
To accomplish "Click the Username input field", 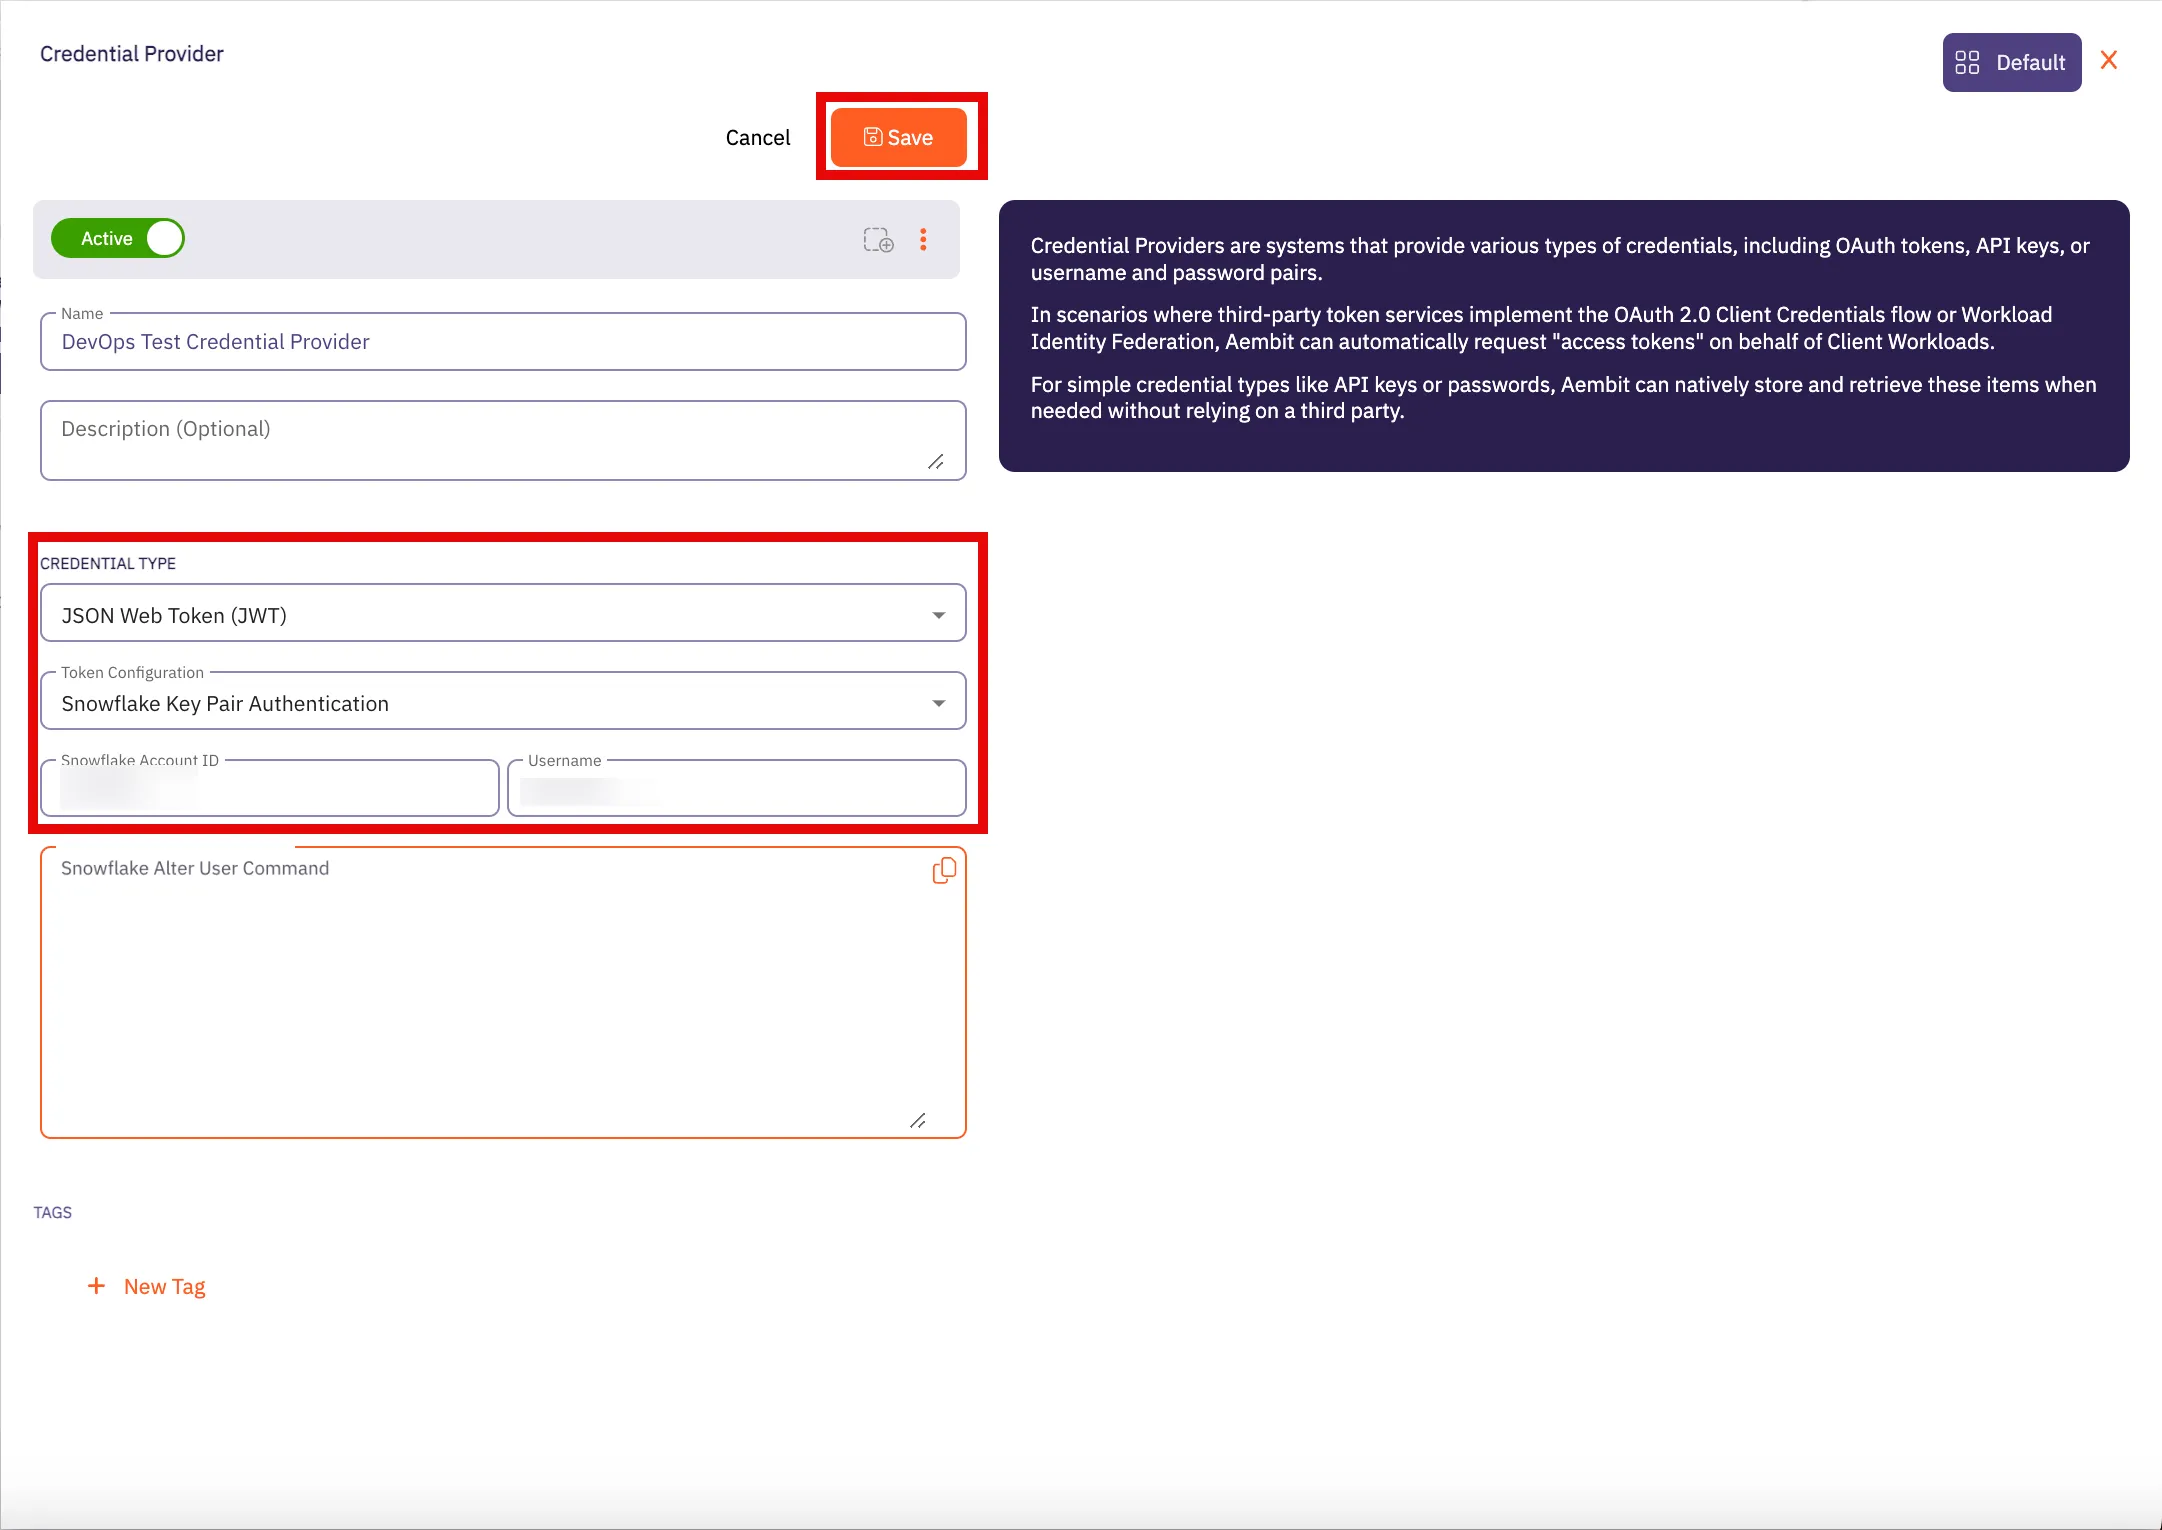I will click(x=736, y=790).
